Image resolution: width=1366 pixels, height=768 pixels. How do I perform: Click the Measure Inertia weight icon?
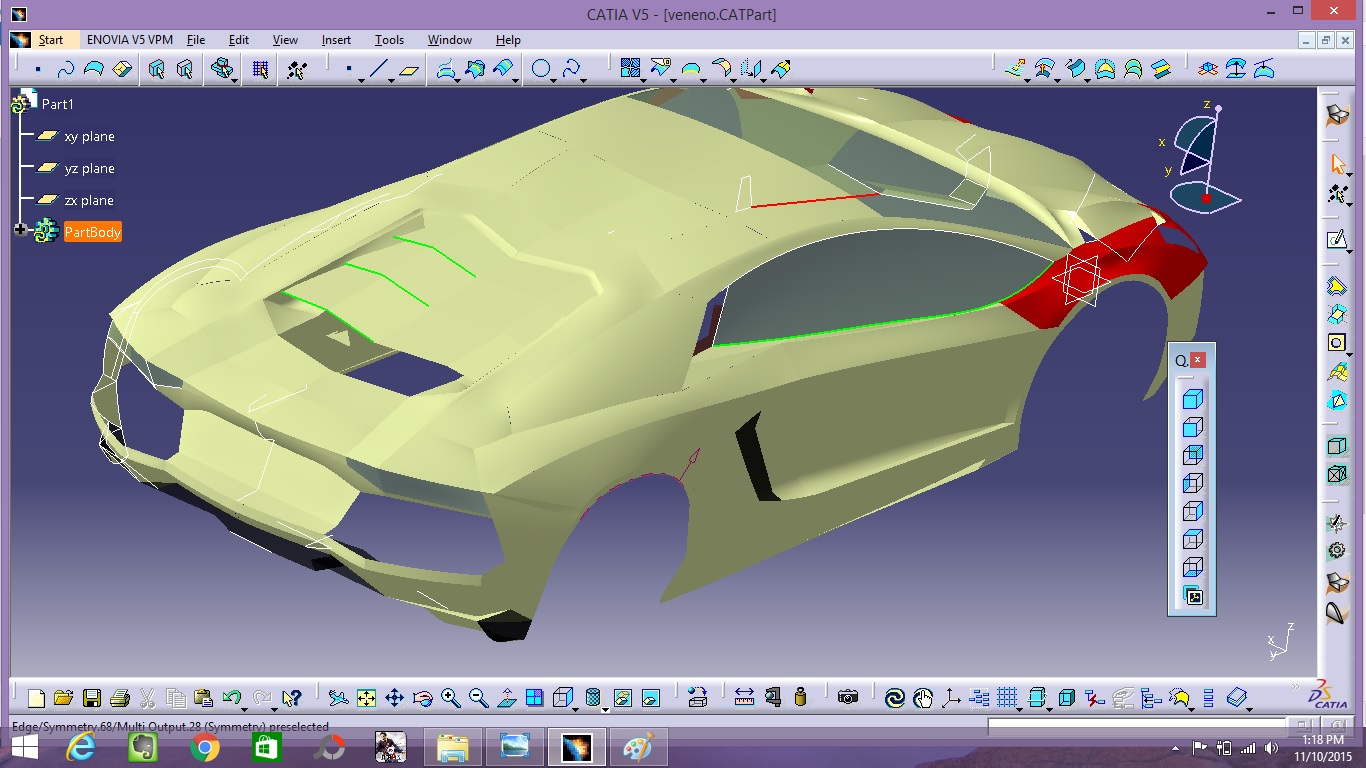[x=800, y=697]
